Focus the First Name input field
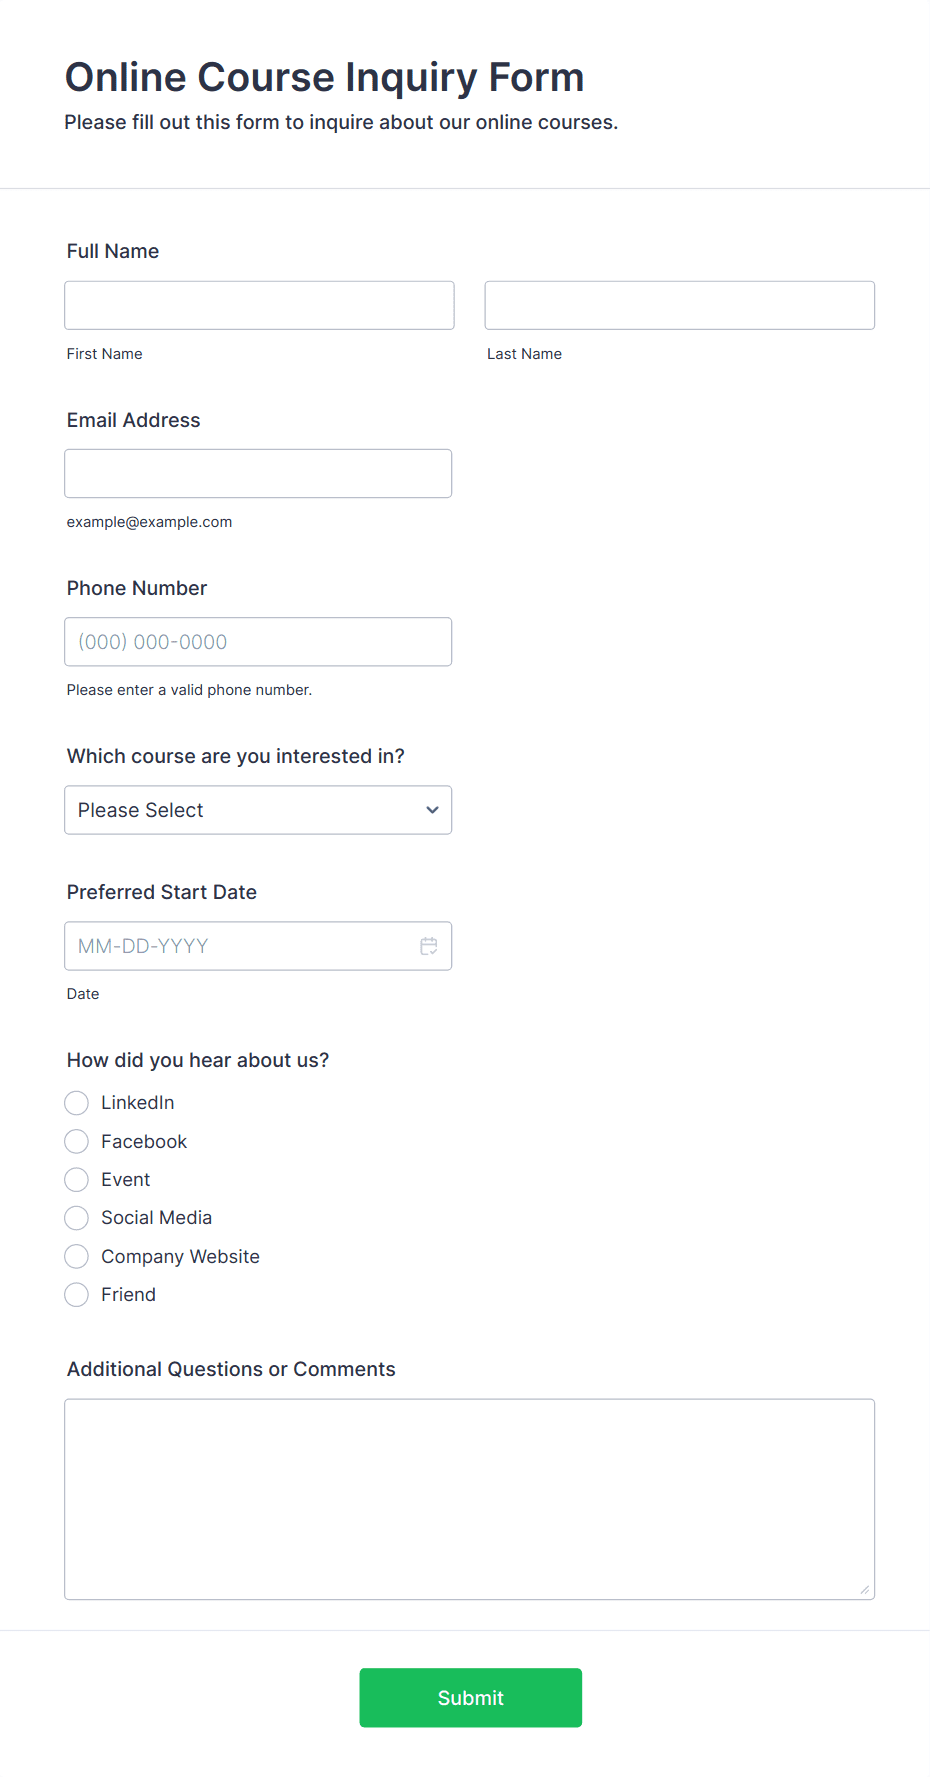This screenshot has height=1777, width=930. coord(259,305)
